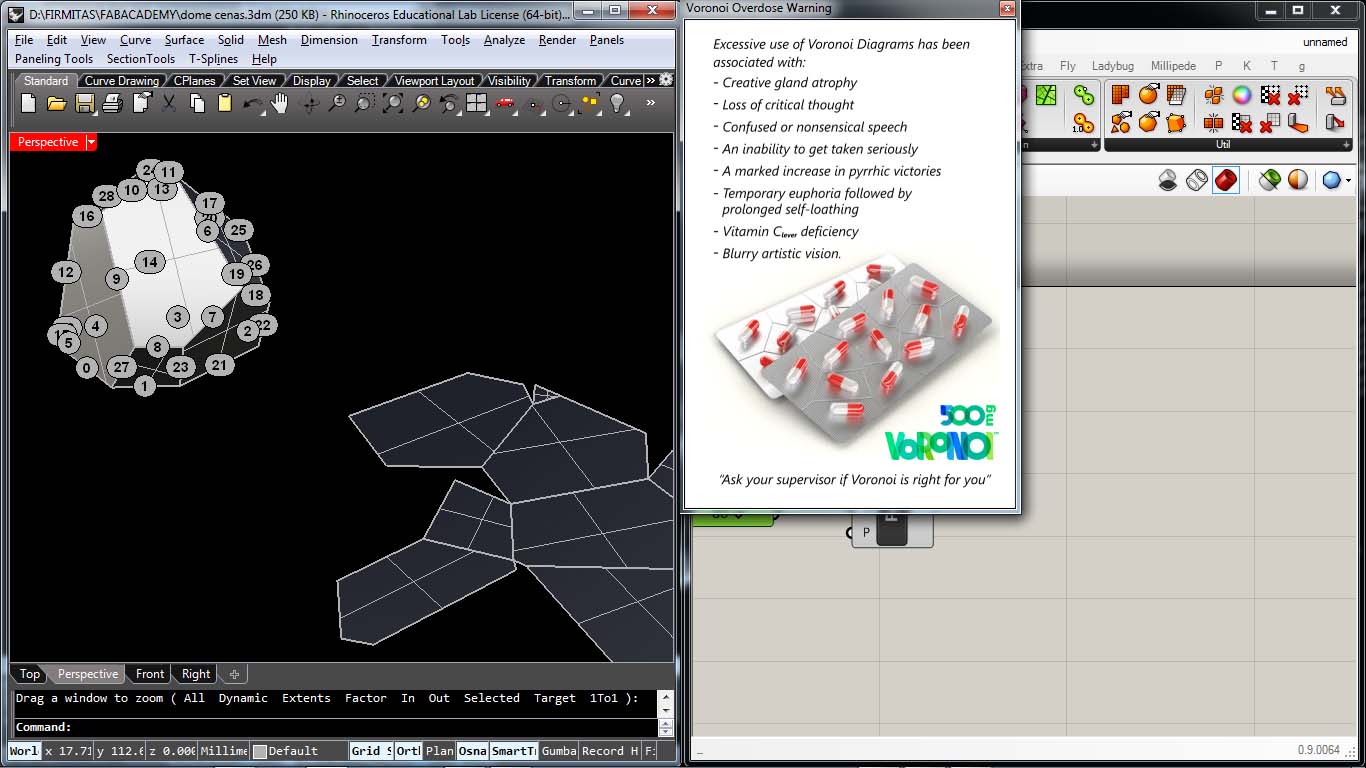Image resolution: width=1366 pixels, height=768 pixels.
Task: Toggle Grid Snap in status bar
Action: (370, 751)
